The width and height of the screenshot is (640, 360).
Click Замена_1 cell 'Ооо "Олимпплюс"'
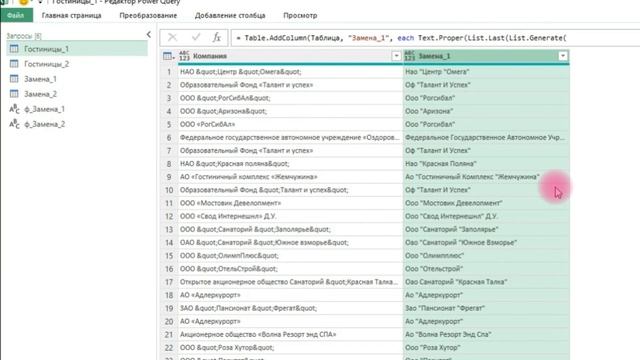[486, 256]
